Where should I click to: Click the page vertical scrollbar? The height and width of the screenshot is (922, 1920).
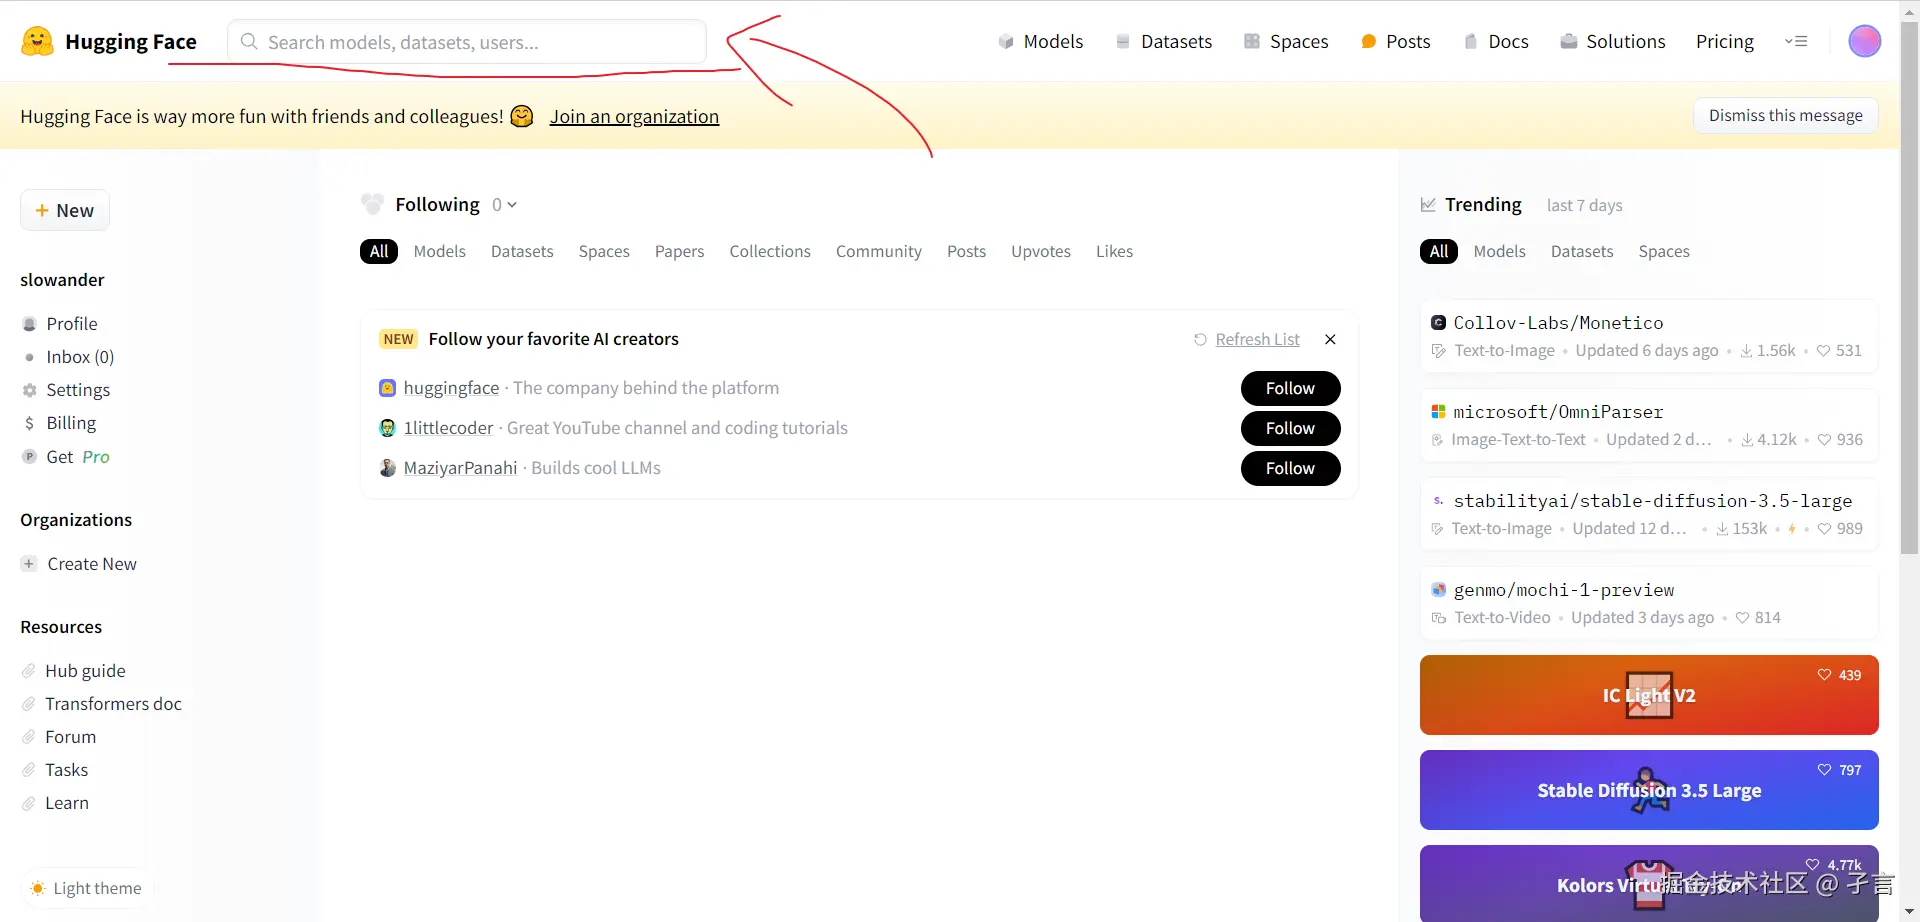point(1909,290)
